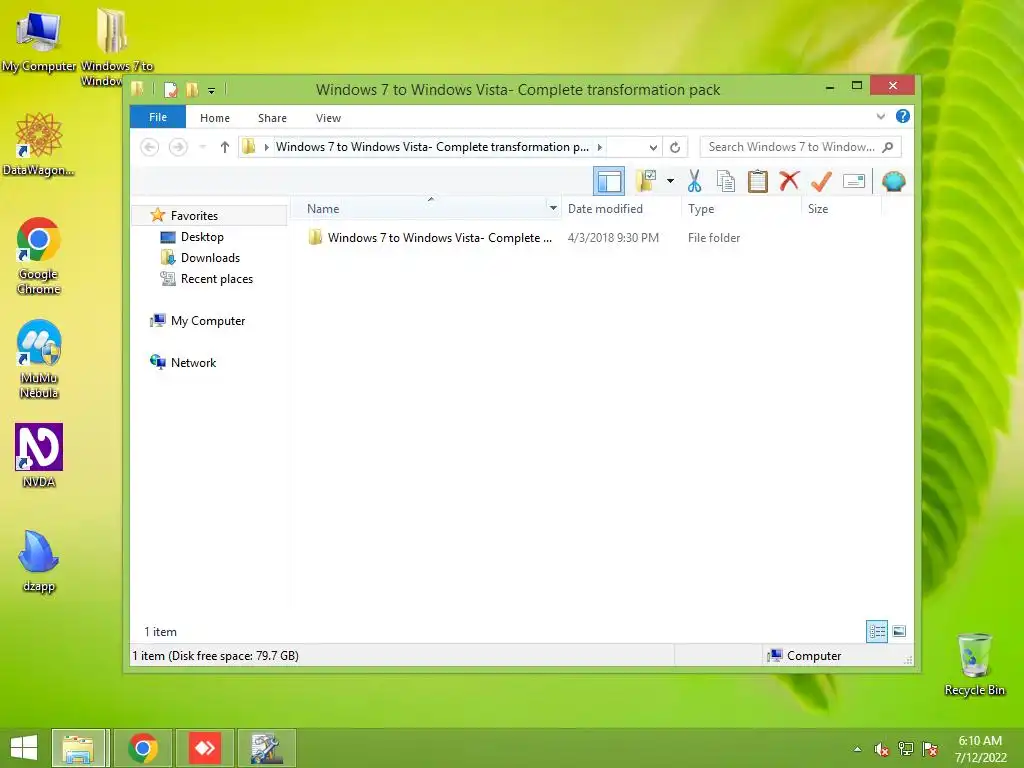Screen dimensions: 1024x768
Task: Click the address bar path text
Action: tap(432, 147)
